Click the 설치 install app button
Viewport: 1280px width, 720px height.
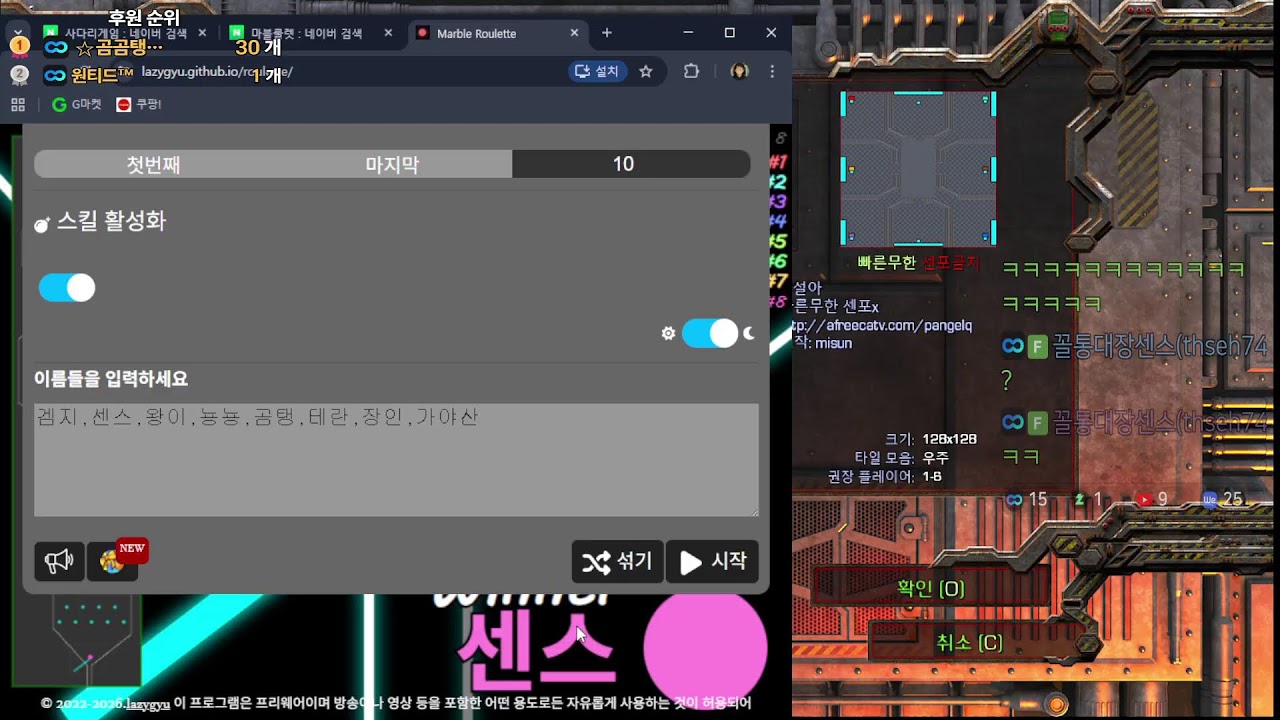coord(597,71)
